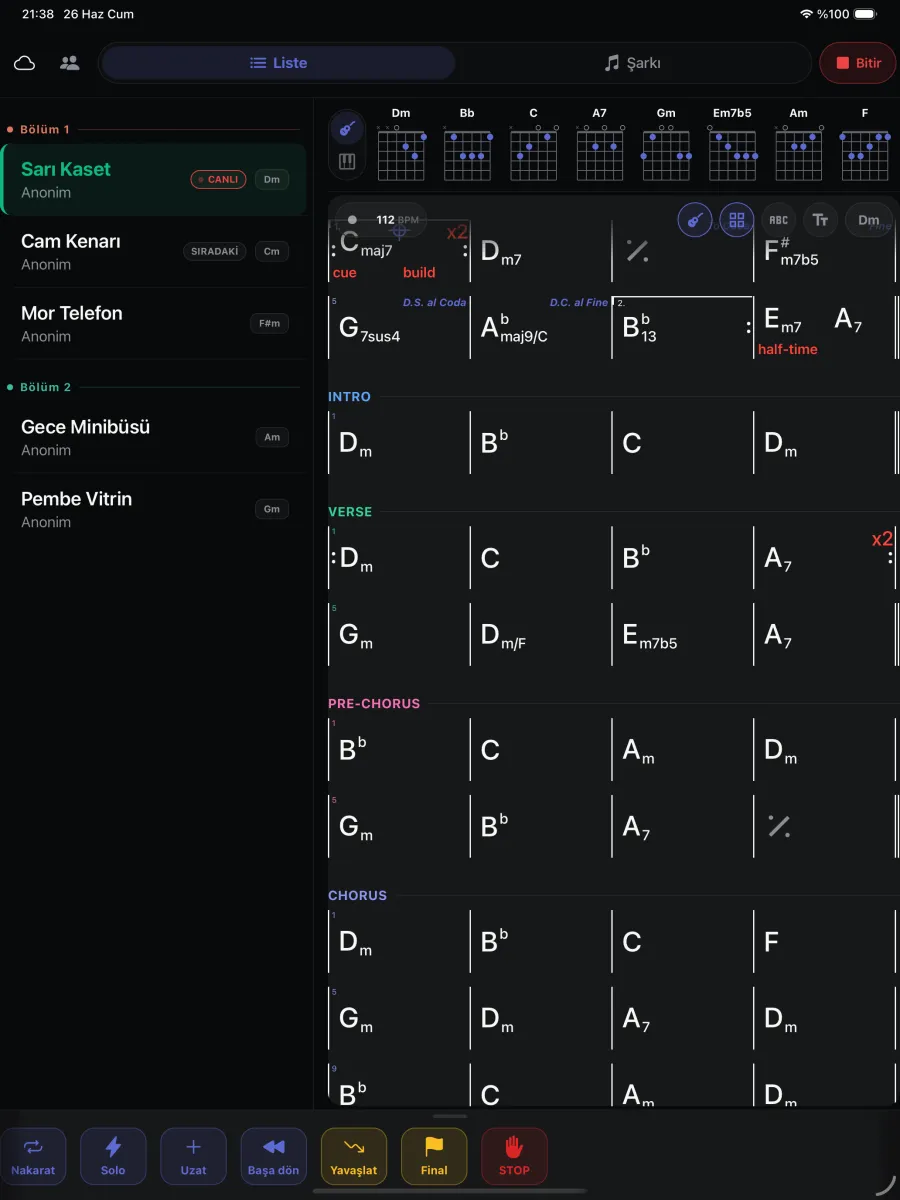Click the half-time annotation
The width and height of the screenshot is (900, 1200).
[787, 349]
